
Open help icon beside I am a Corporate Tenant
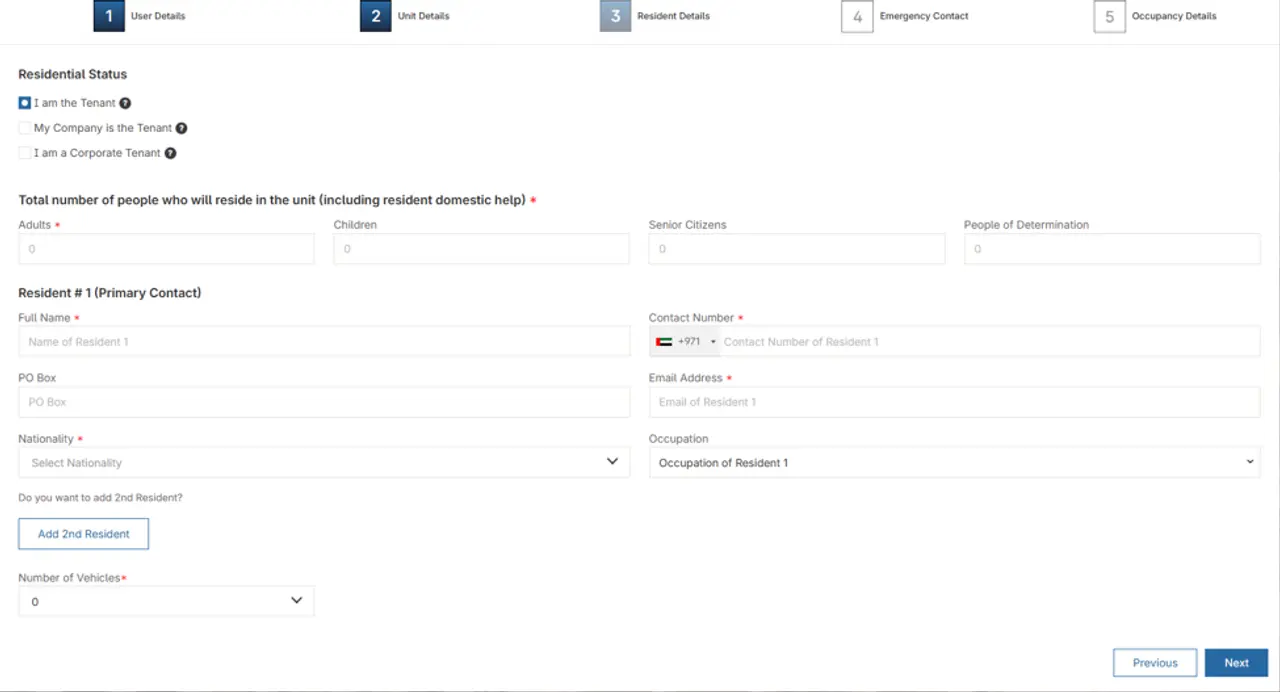pos(170,153)
